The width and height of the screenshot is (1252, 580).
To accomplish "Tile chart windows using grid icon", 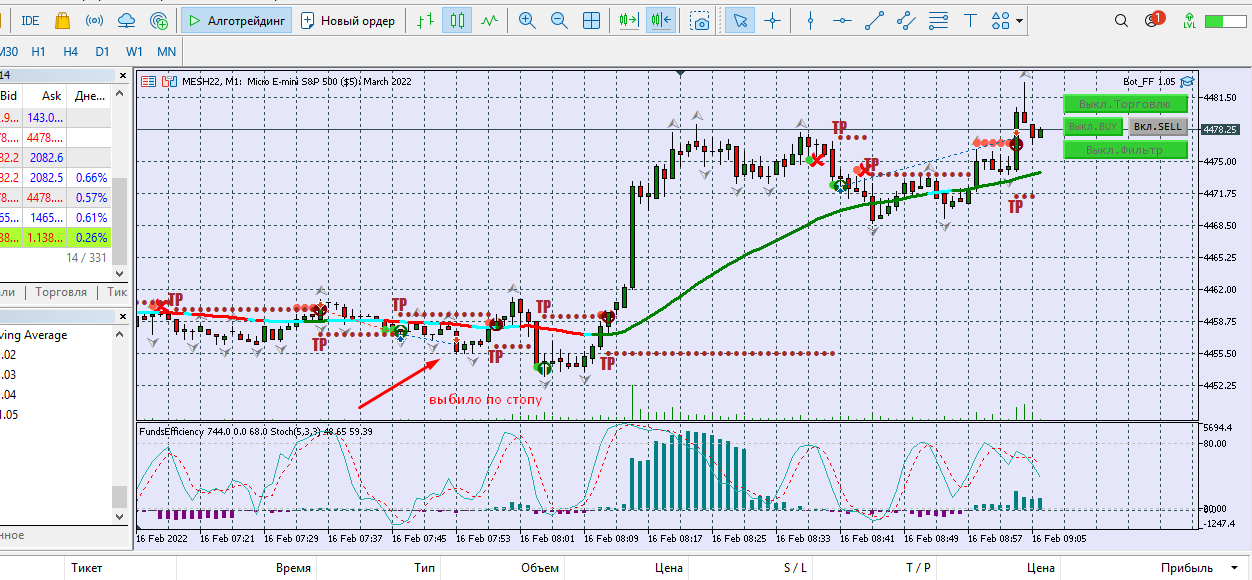I will pyautogui.click(x=591, y=20).
